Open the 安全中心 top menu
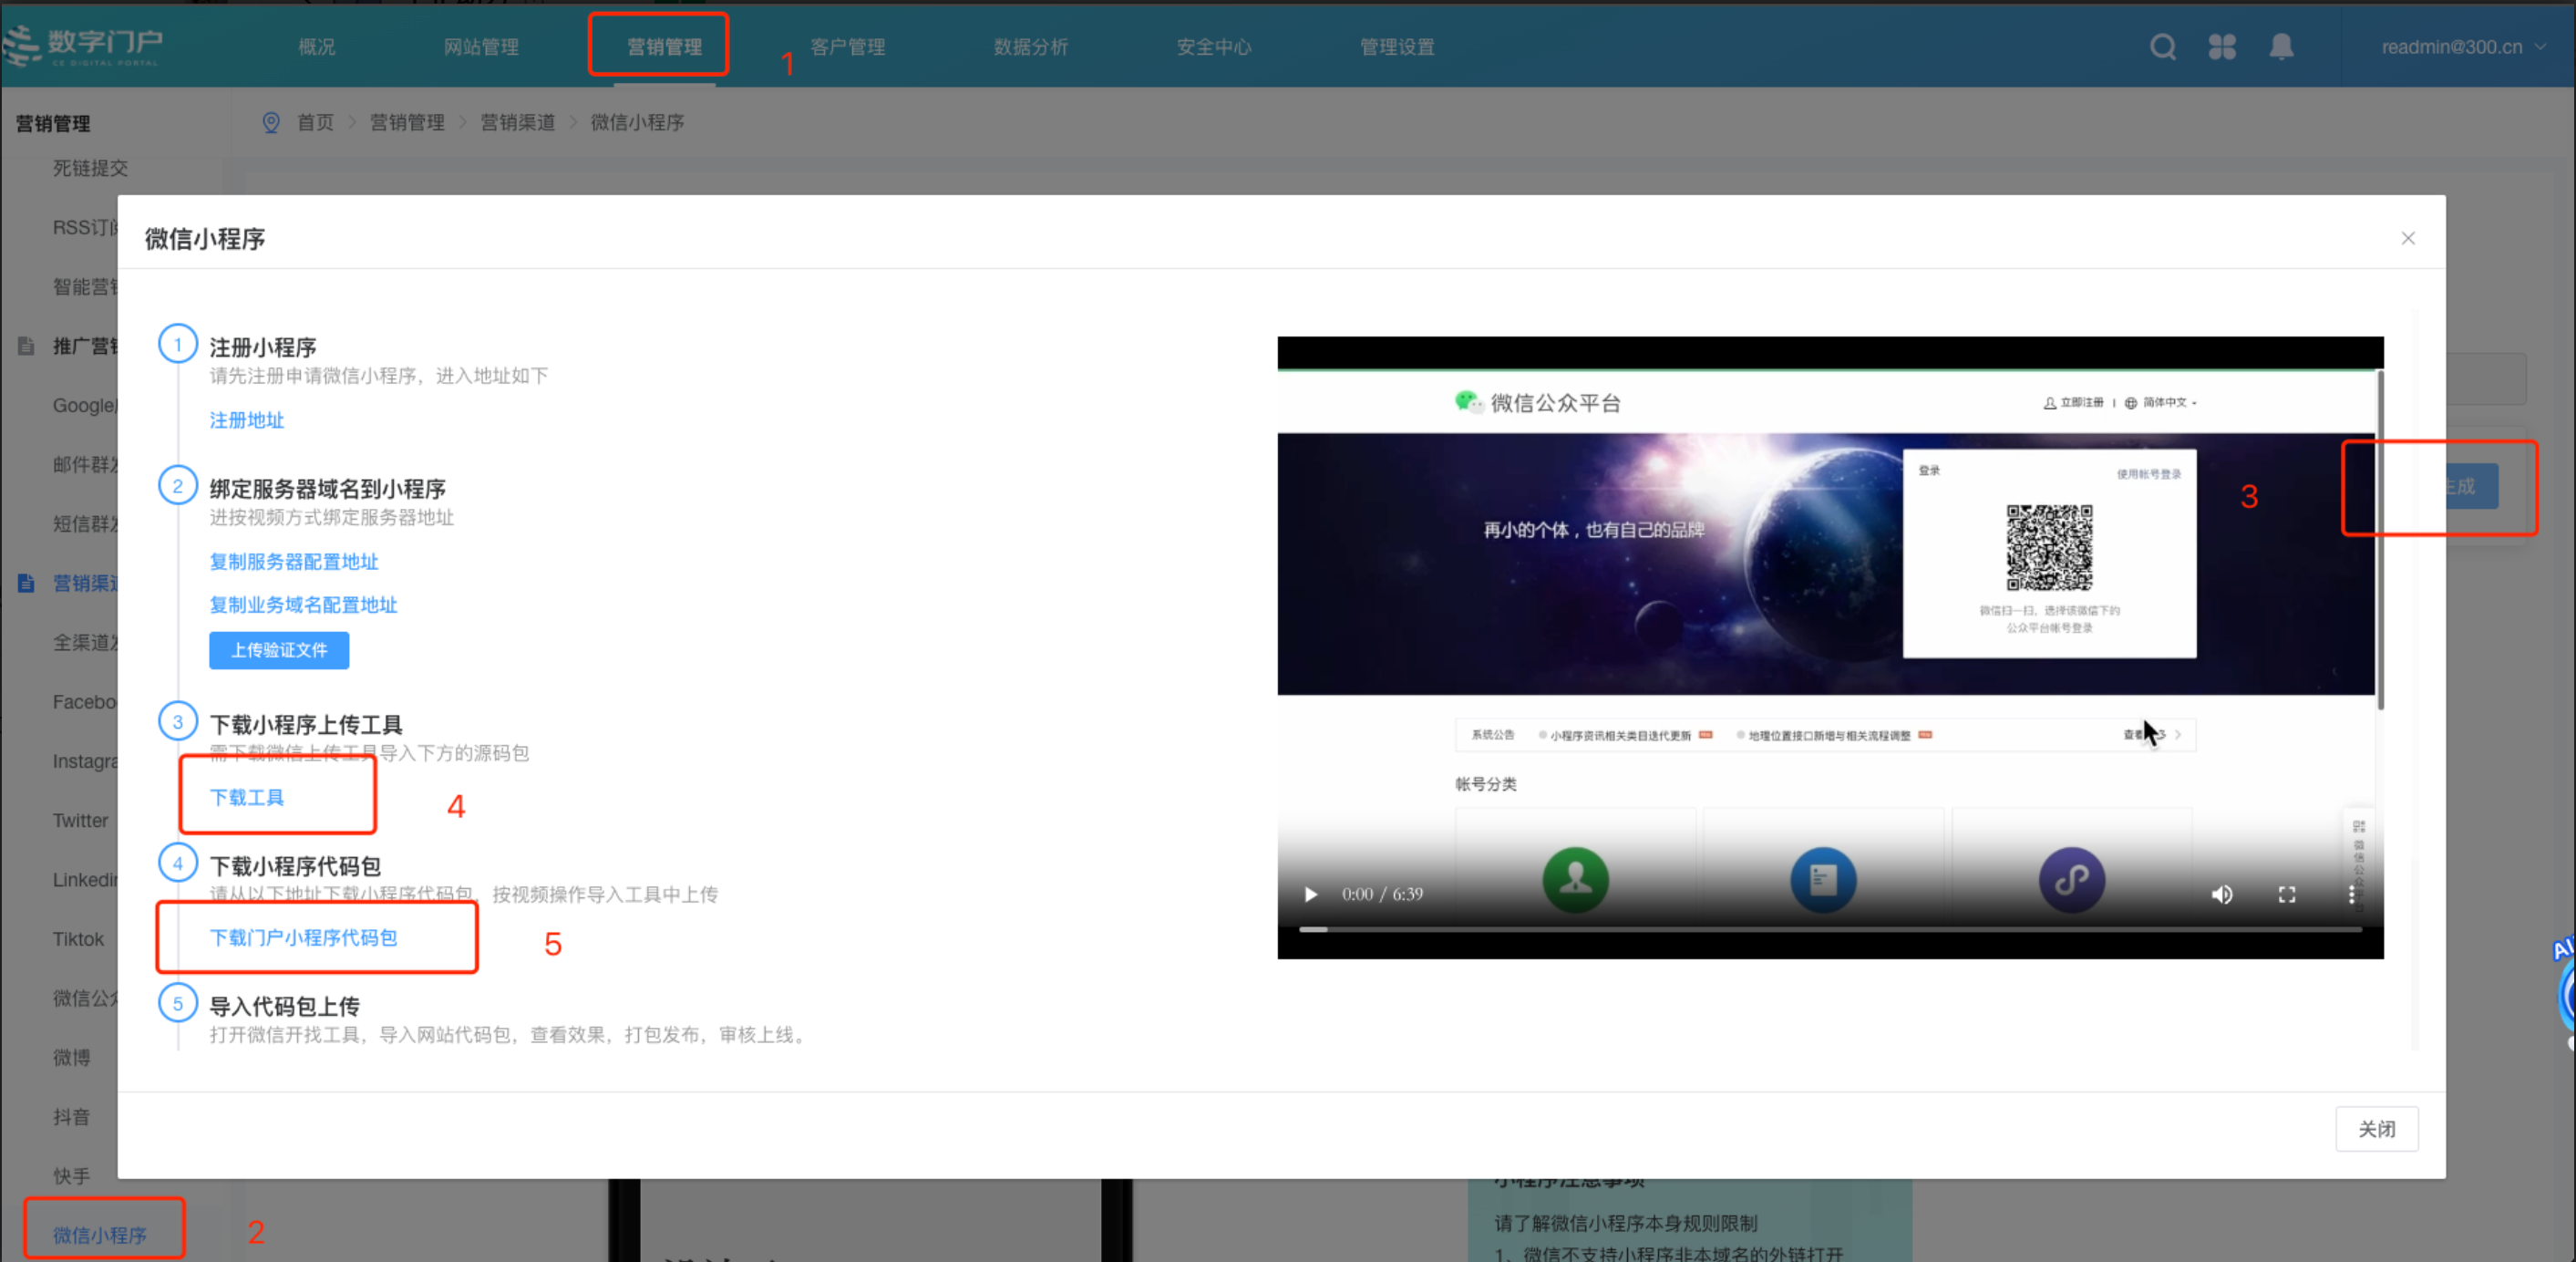Image resolution: width=2576 pixels, height=1262 pixels. pyautogui.click(x=1213, y=47)
